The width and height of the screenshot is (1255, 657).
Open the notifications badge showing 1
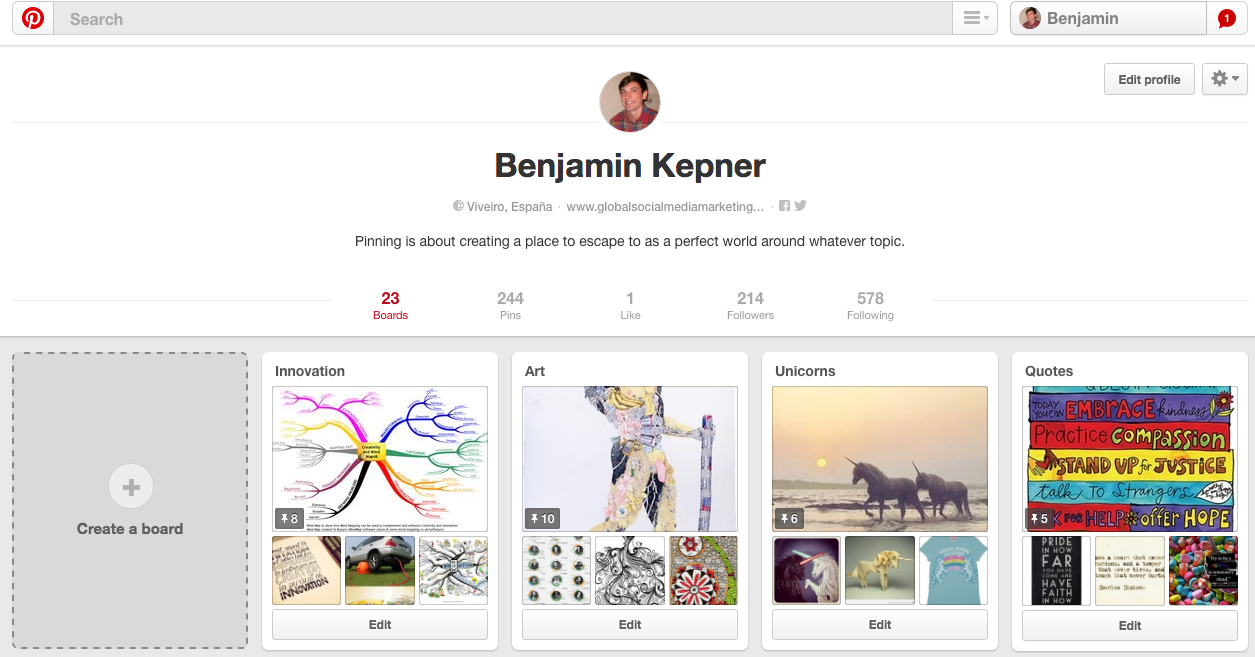click(x=1226, y=18)
